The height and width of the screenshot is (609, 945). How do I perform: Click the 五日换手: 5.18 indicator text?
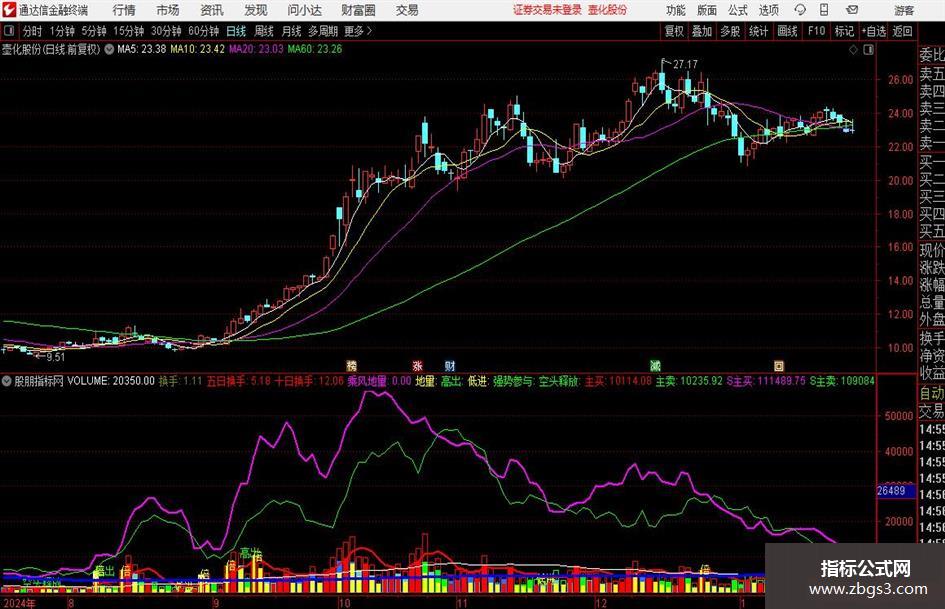239,381
